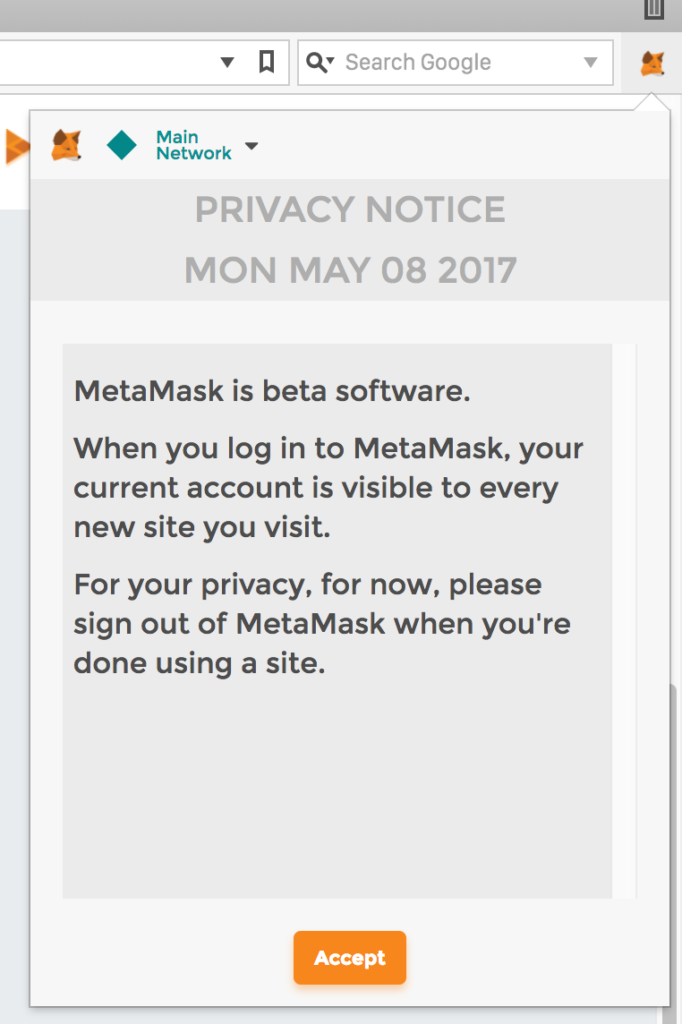Expand the address bar history dropdown arrow

[227, 63]
